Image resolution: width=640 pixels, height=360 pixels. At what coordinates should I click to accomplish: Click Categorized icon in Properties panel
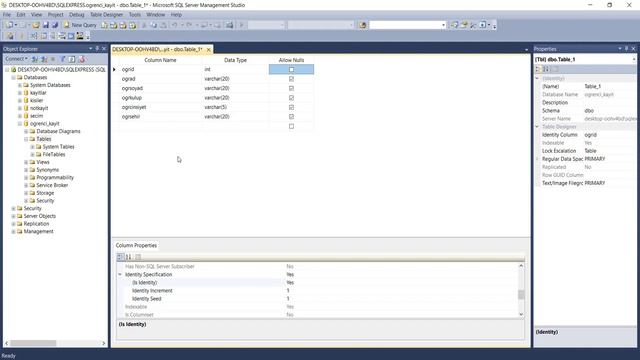(x=538, y=69)
